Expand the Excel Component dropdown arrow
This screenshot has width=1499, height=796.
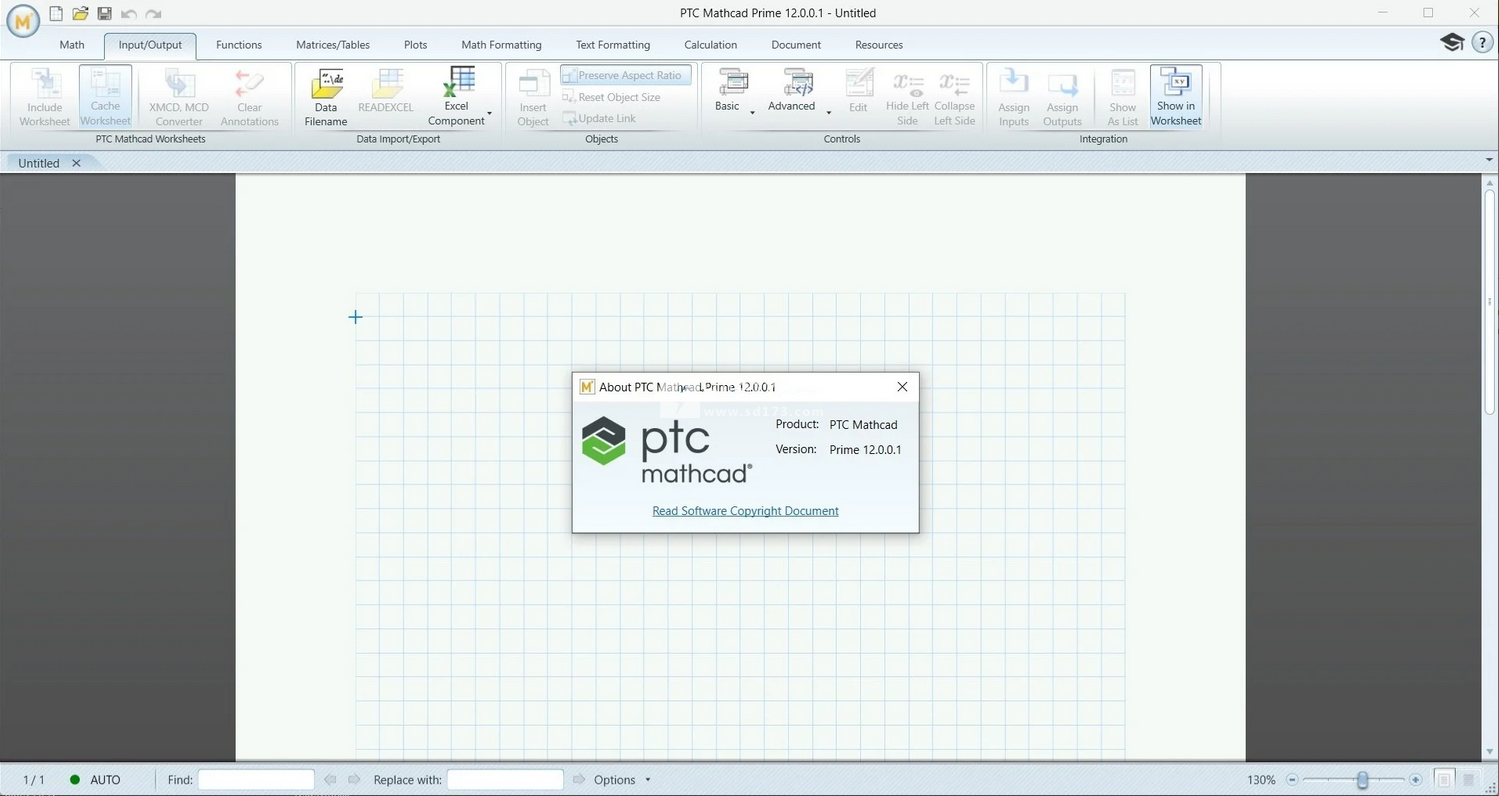(x=490, y=113)
